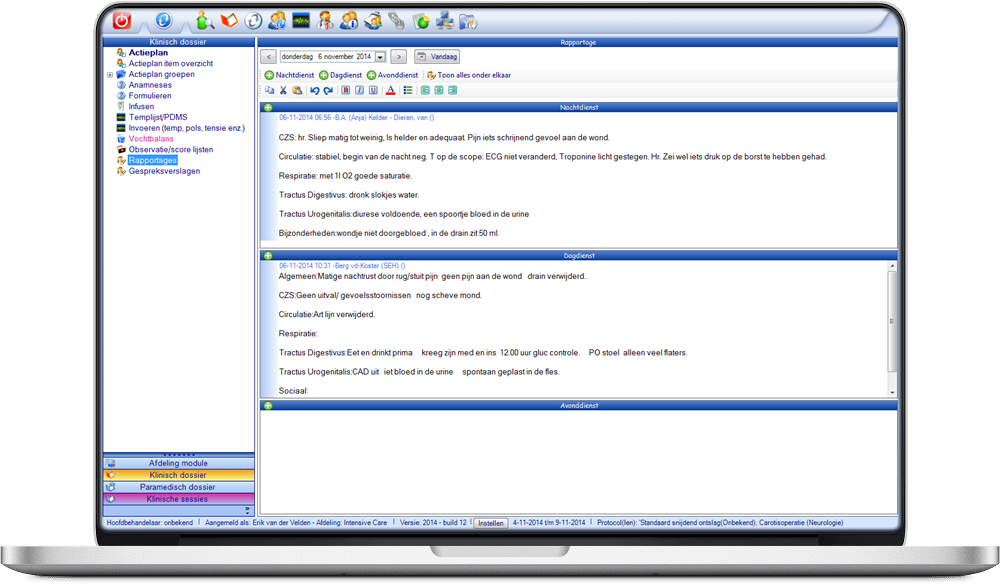Open the patient search magnifier icon
Viewport: 1000px width, 585px height.
tap(204, 21)
